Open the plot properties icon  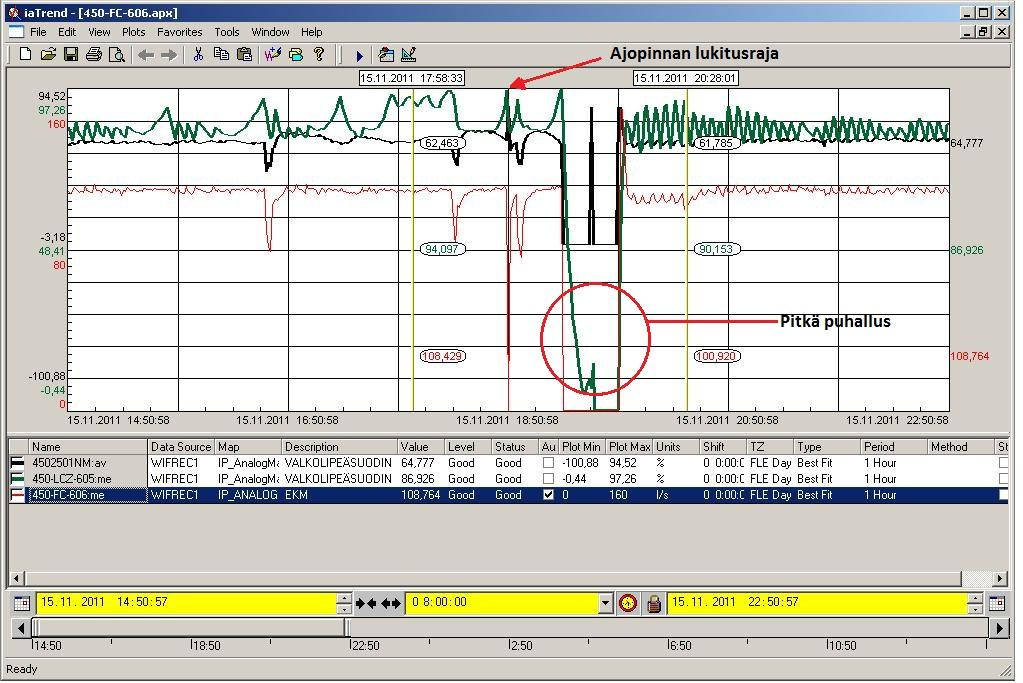pyautogui.click(x=386, y=55)
